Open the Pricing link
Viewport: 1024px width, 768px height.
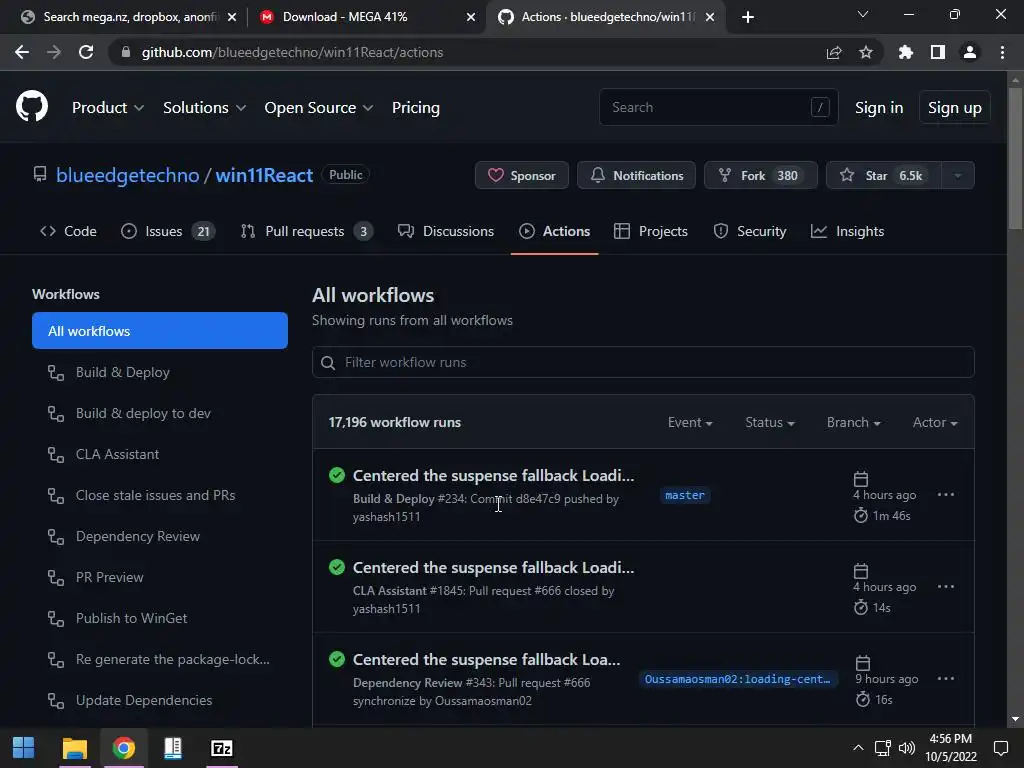pos(415,108)
